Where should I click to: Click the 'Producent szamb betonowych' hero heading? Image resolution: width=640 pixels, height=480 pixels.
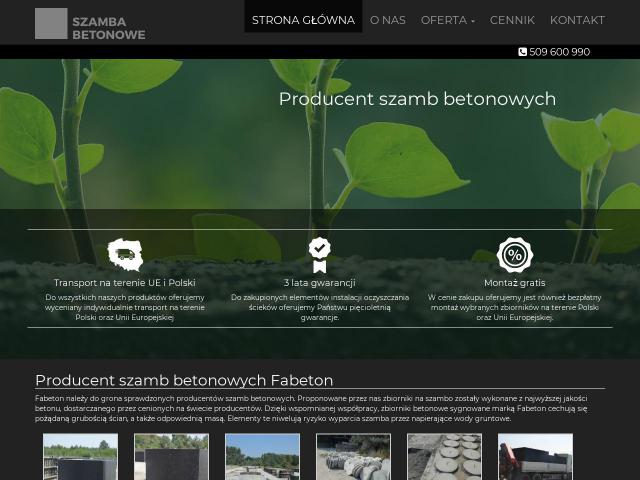417,99
